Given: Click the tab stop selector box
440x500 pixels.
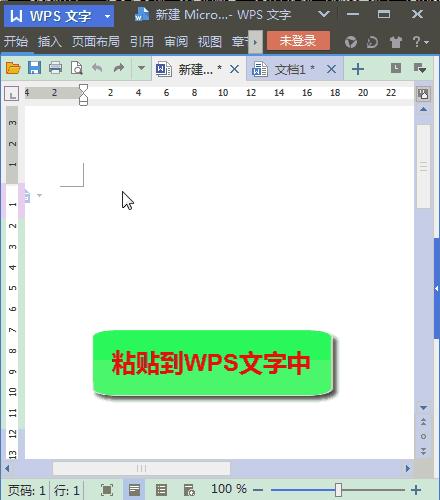Looking at the screenshot, I should click(x=11, y=94).
